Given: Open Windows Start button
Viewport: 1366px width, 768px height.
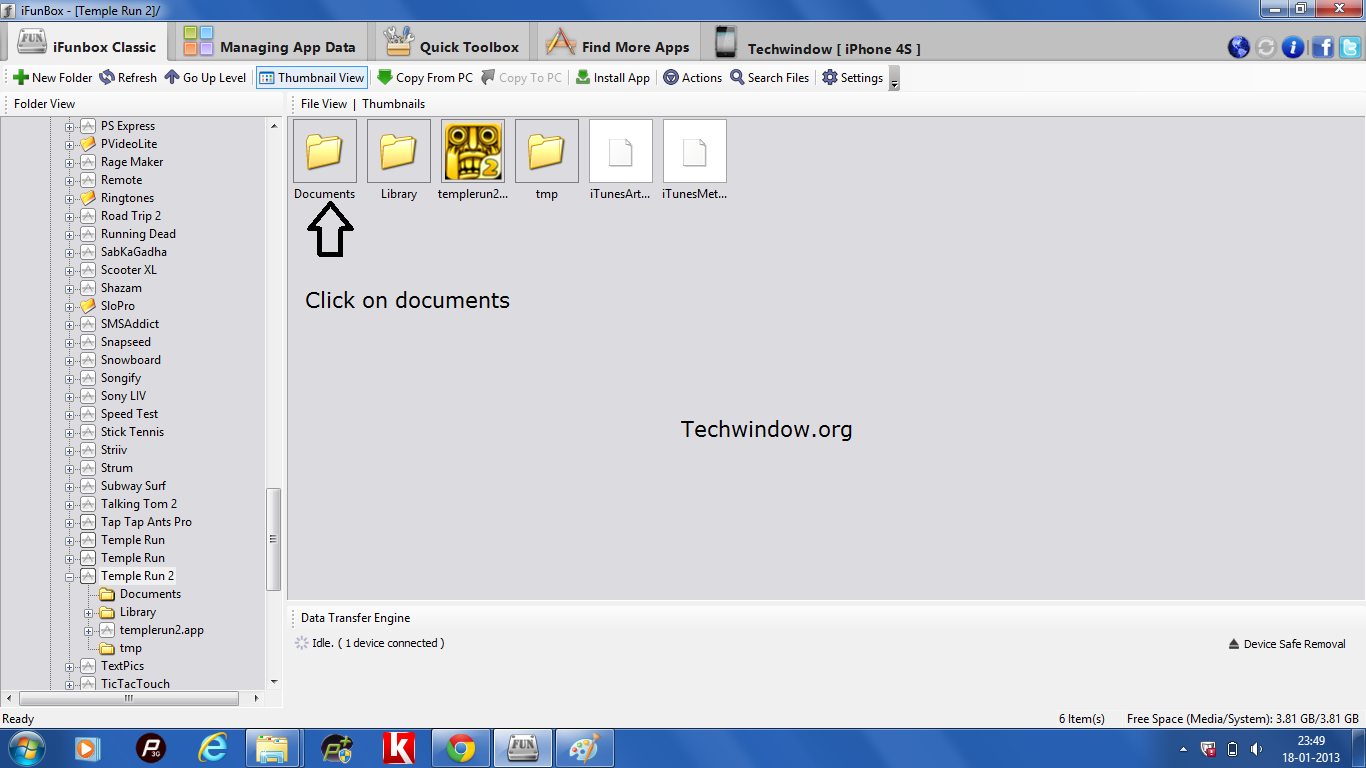Looking at the screenshot, I should [x=26, y=748].
